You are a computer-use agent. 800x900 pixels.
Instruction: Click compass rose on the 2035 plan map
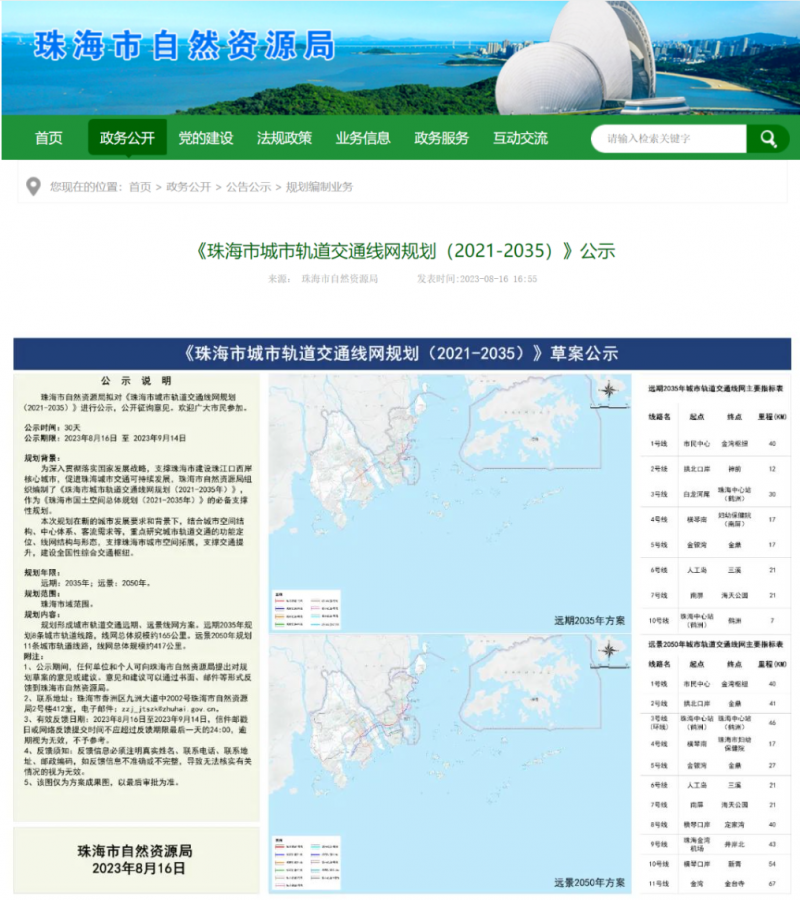608,392
